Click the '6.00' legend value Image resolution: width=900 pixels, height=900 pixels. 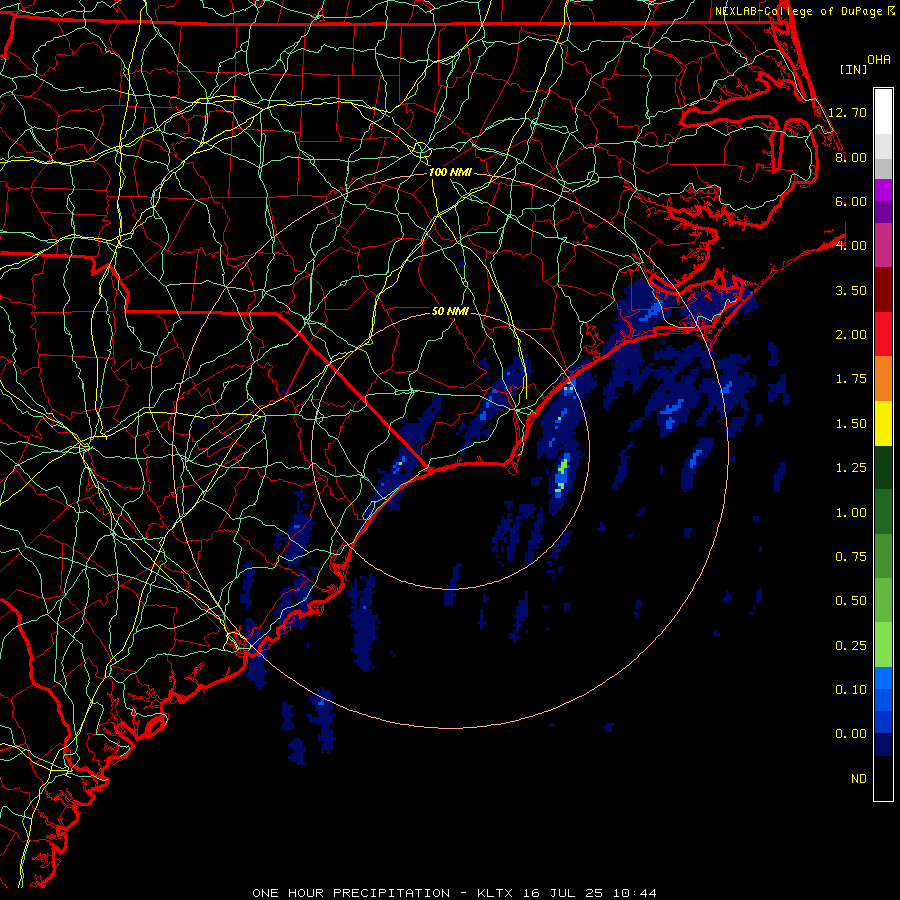point(851,201)
